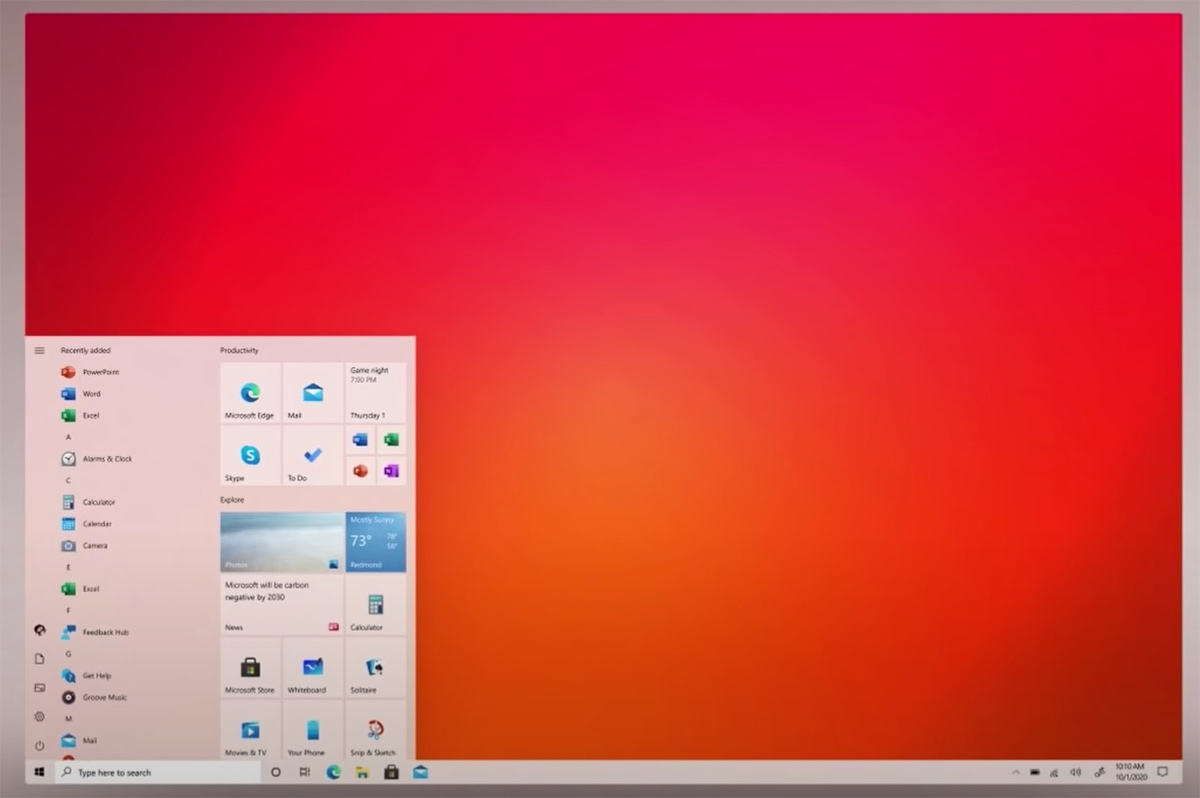Image resolution: width=1200 pixels, height=798 pixels.
Task: Launch the Whiteboard tile
Action: click(312, 668)
